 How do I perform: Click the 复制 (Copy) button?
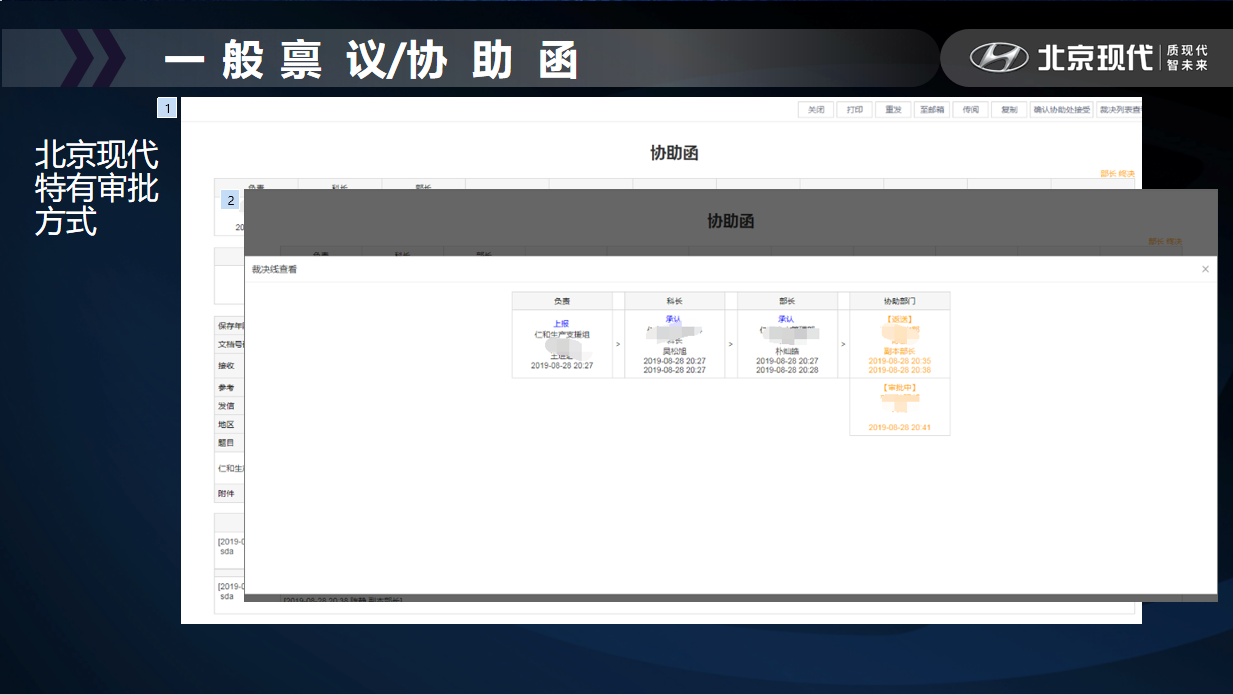[1008, 110]
